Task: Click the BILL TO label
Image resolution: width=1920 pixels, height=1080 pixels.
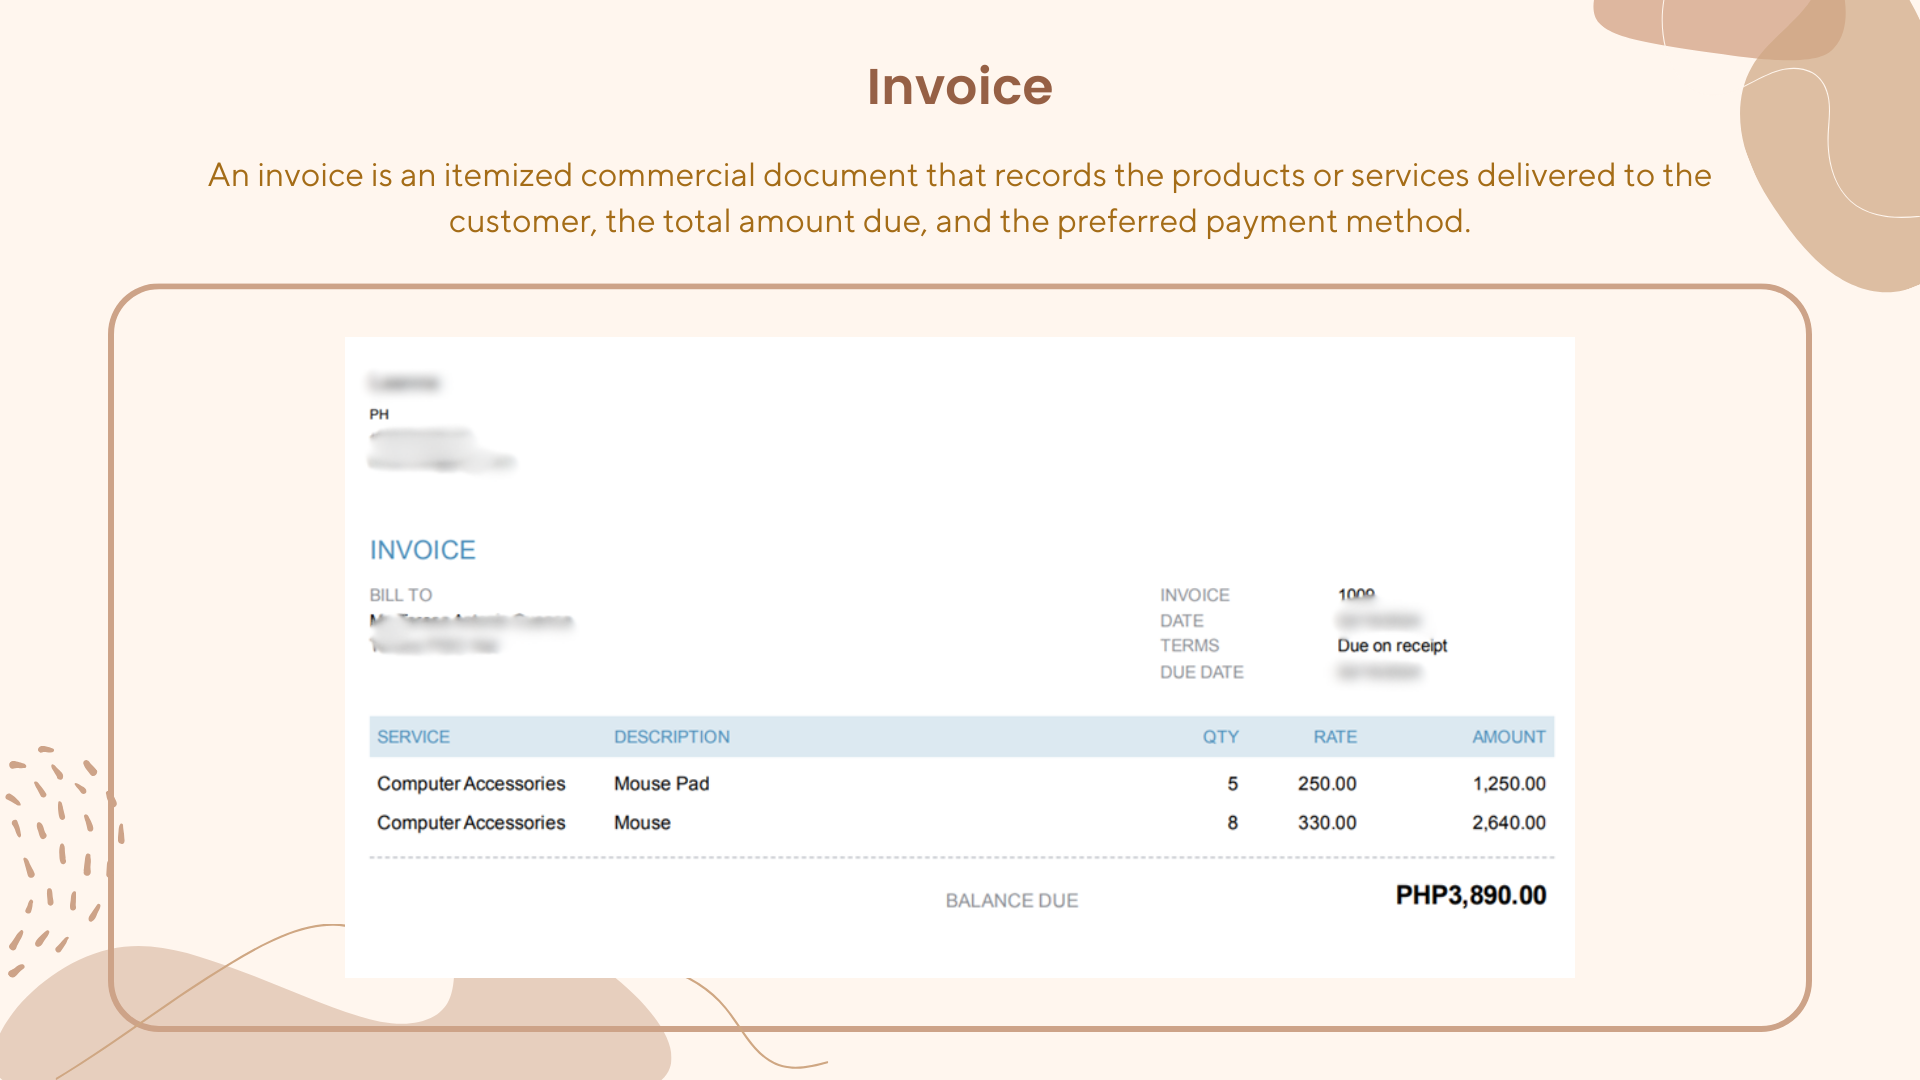Action: (x=400, y=595)
